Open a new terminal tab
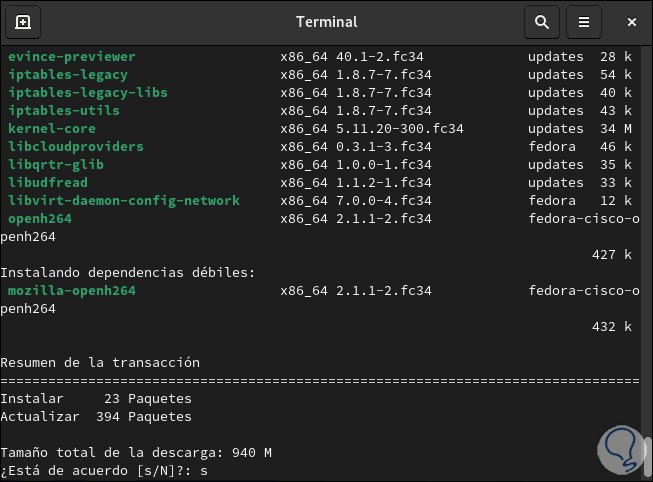This screenshot has height=482, width=653. coord(23,22)
